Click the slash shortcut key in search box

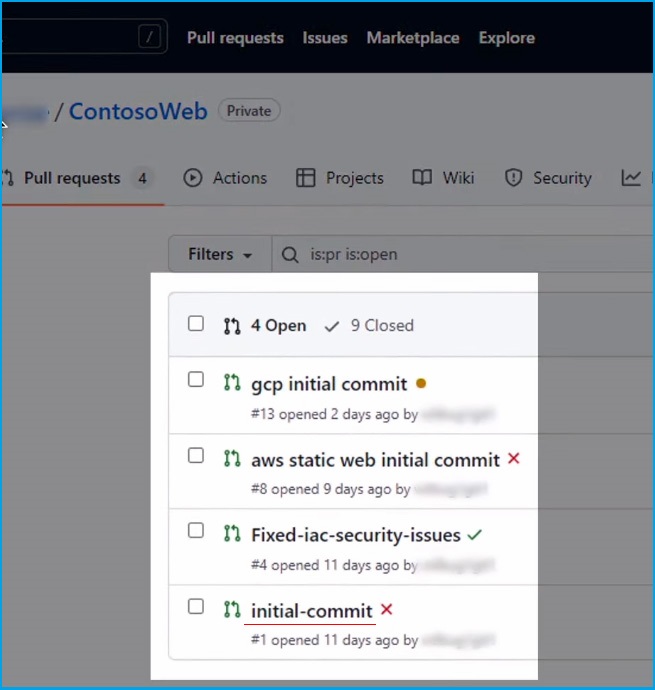(x=150, y=37)
